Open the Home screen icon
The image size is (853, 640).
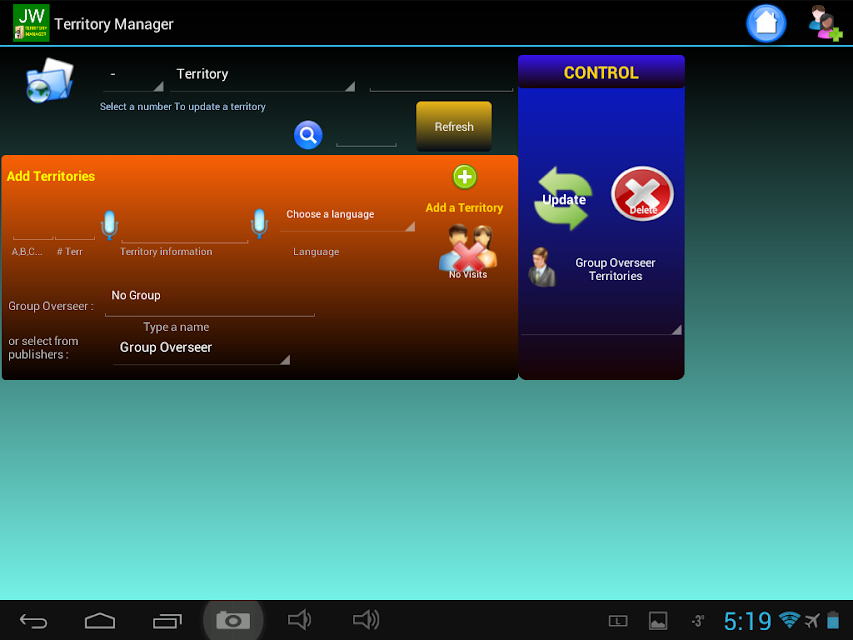(766, 23)
